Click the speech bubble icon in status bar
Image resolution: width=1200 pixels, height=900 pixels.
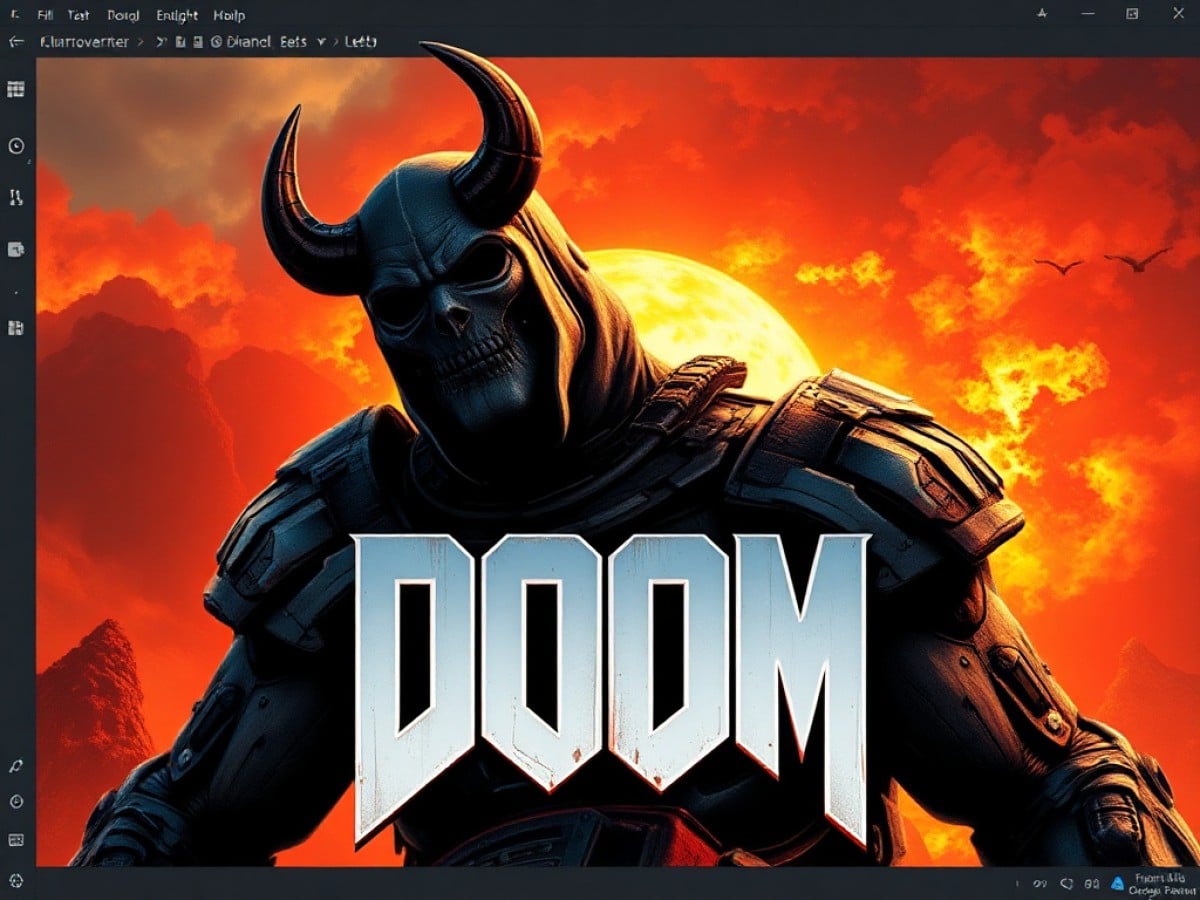pyautogui.click(x=1069, y=884)
